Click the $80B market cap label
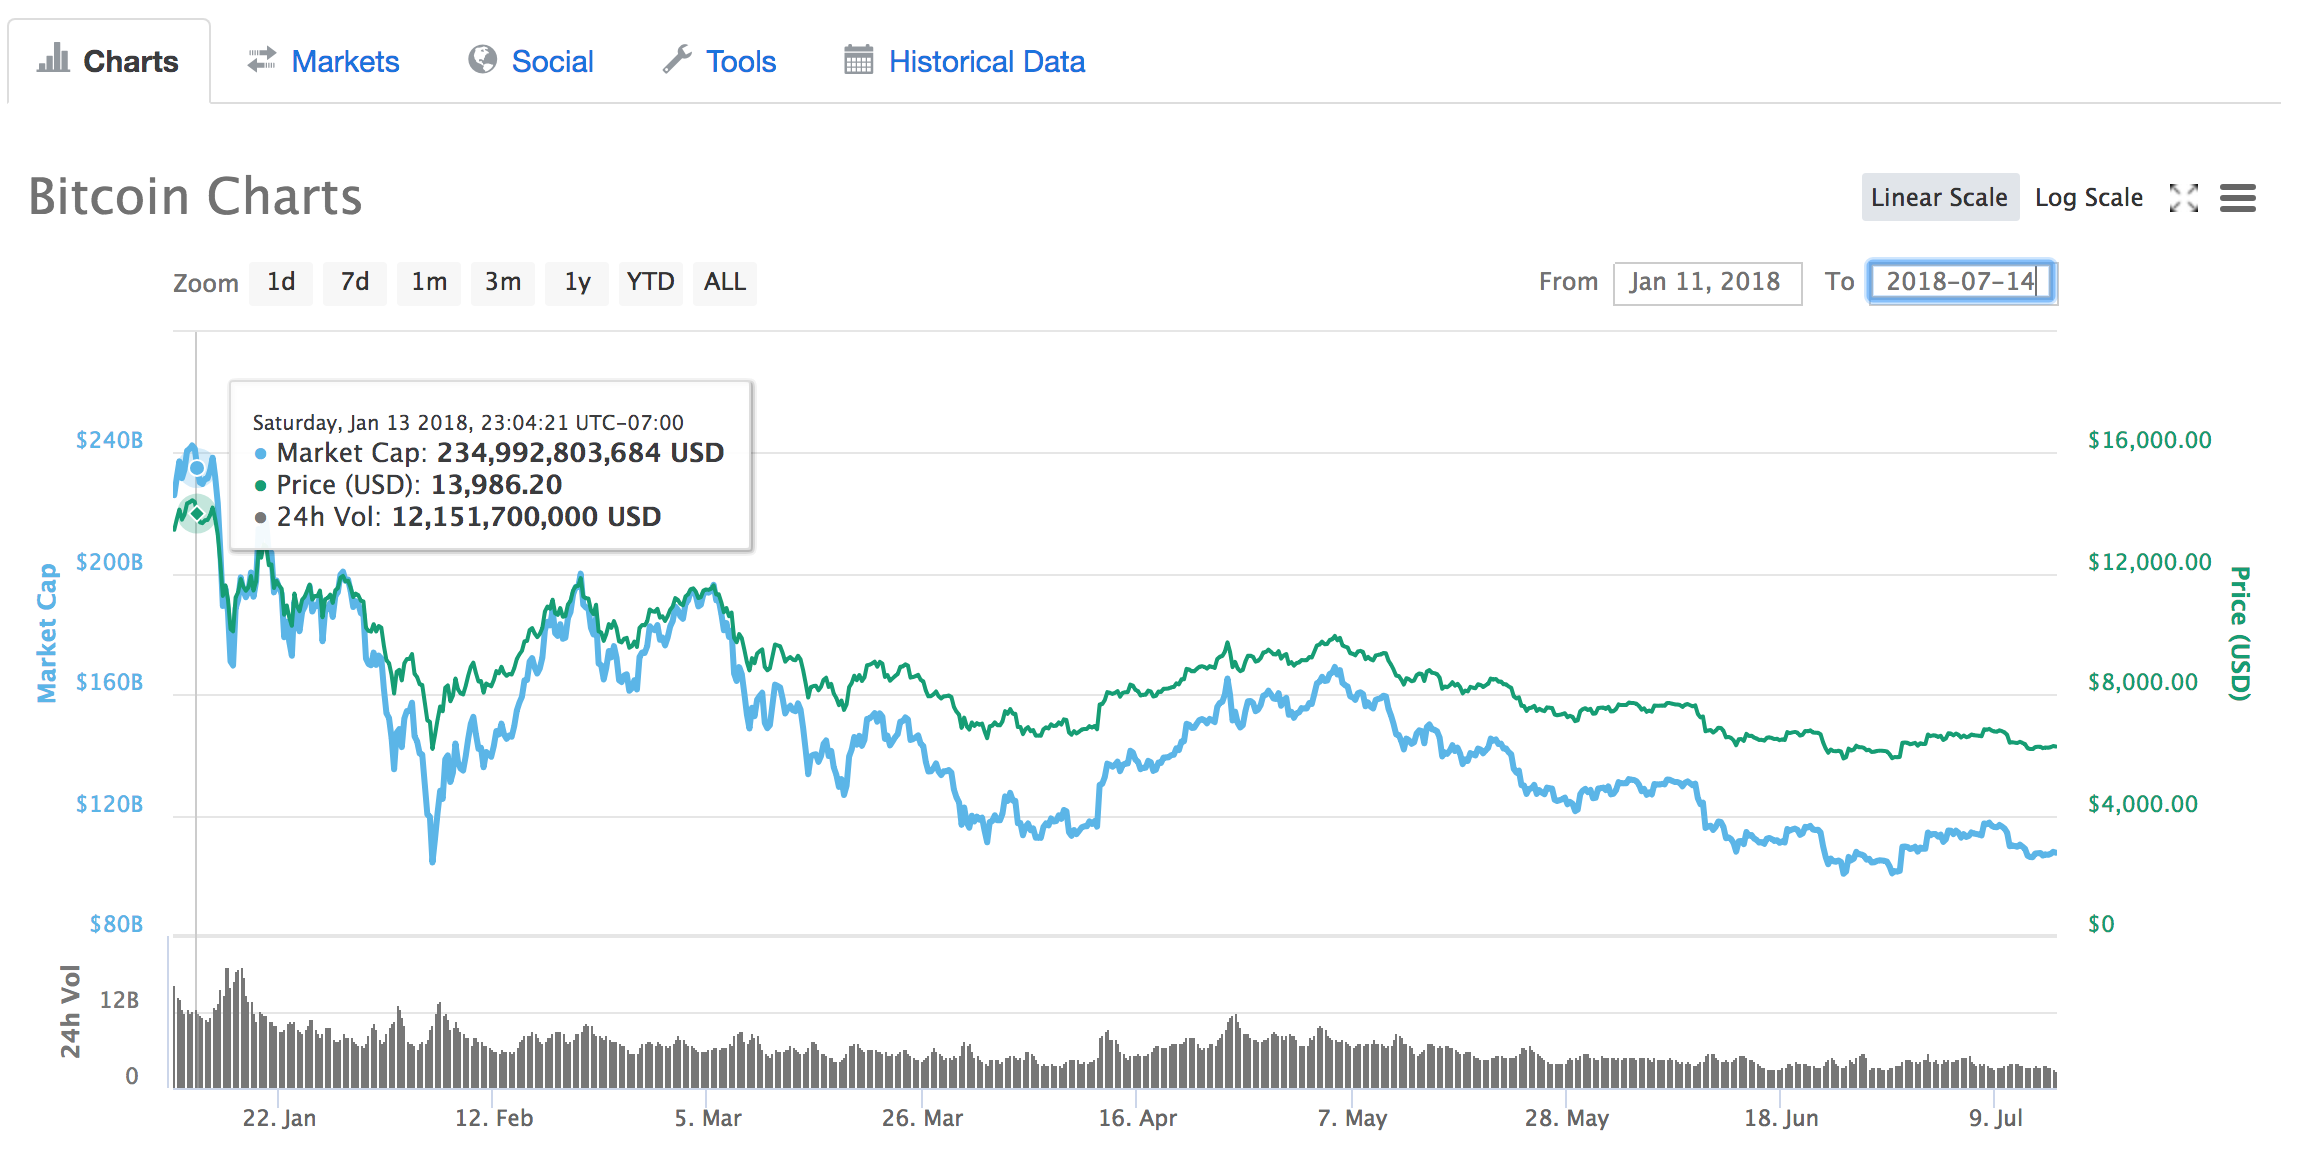The height and width of the screenshot is (1160, 2299). [116, 924]
